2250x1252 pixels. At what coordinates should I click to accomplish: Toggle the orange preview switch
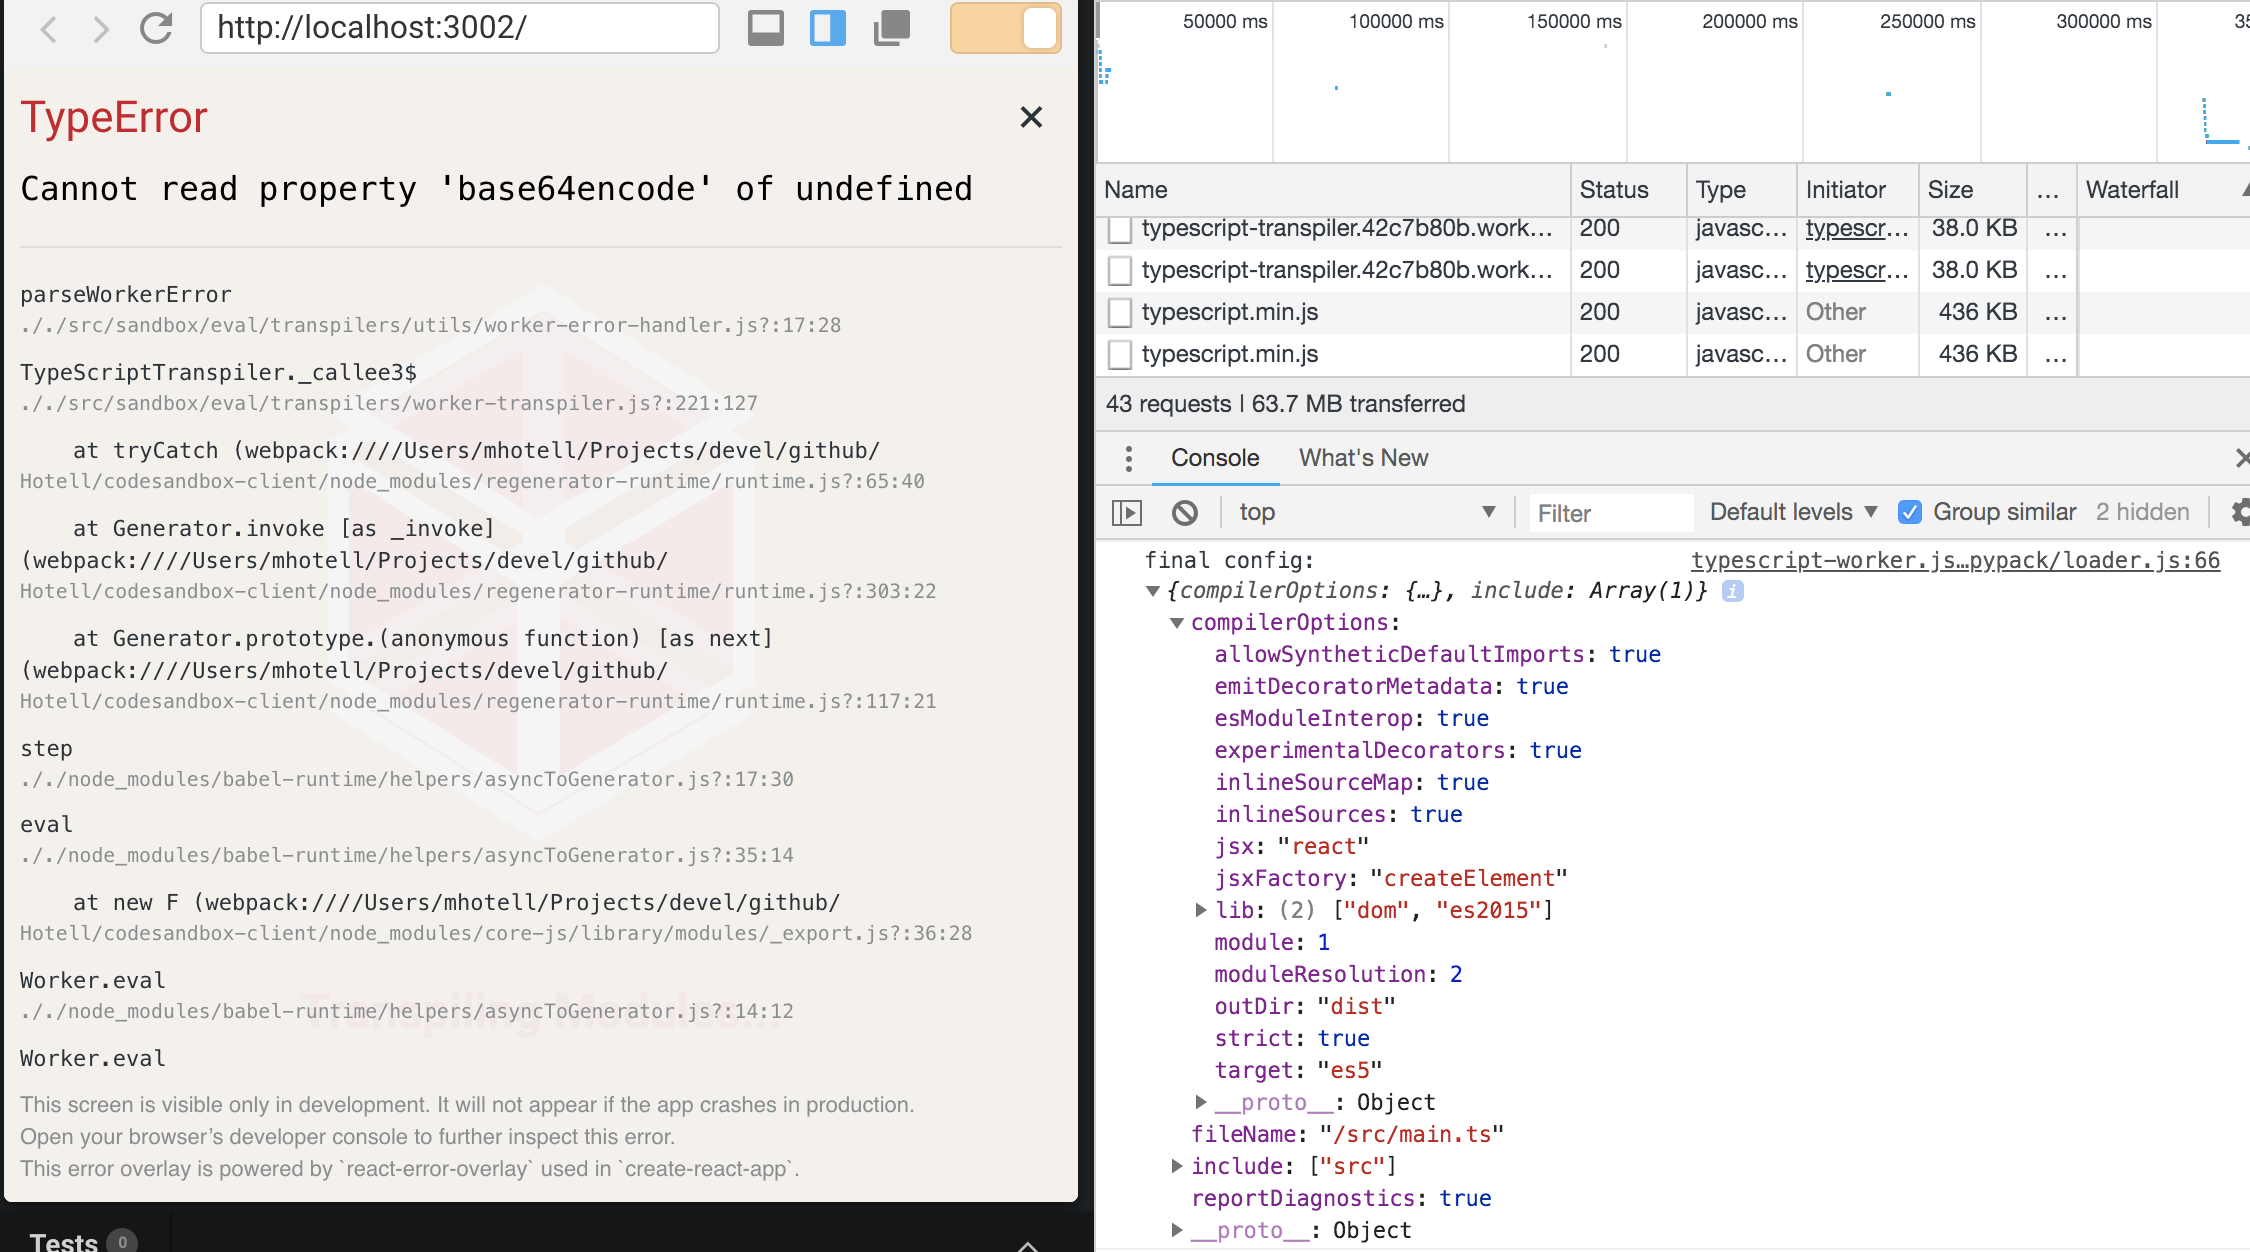click(1005, 28)
